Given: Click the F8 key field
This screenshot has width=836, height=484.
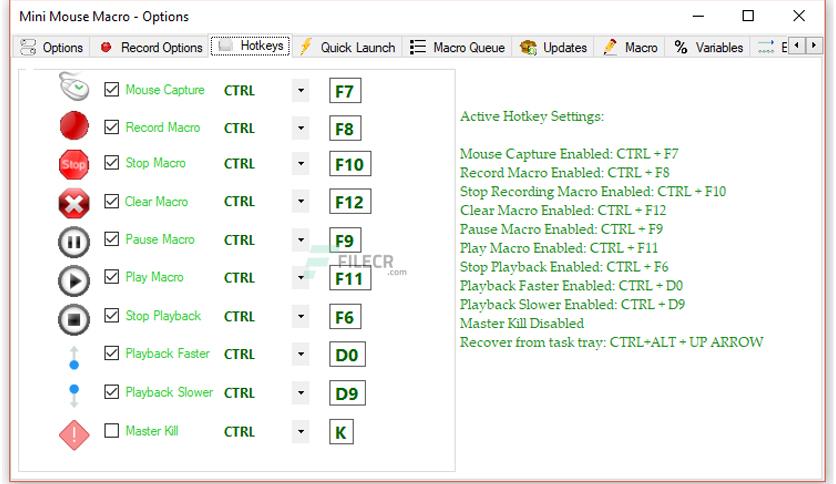Looking at the screenshot, I should click(x=345, y=128).
